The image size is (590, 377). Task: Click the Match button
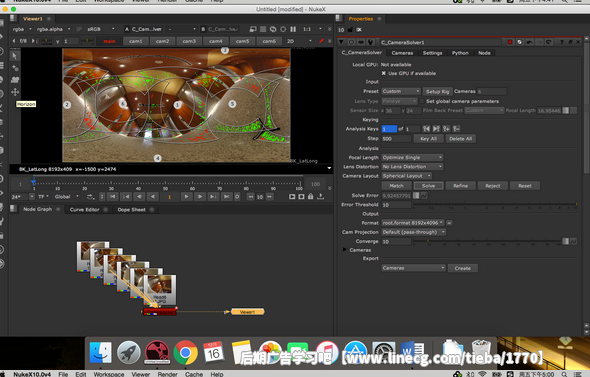[x=396, y=185]
